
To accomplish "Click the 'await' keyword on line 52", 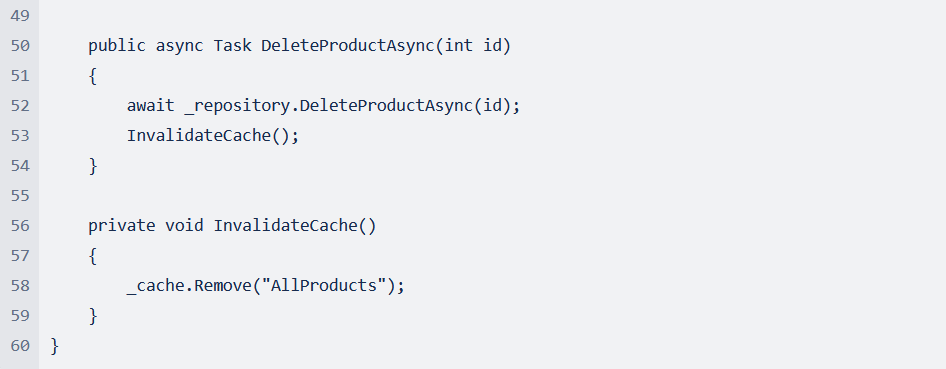I will pyautogui.click(x=150, y=106).
